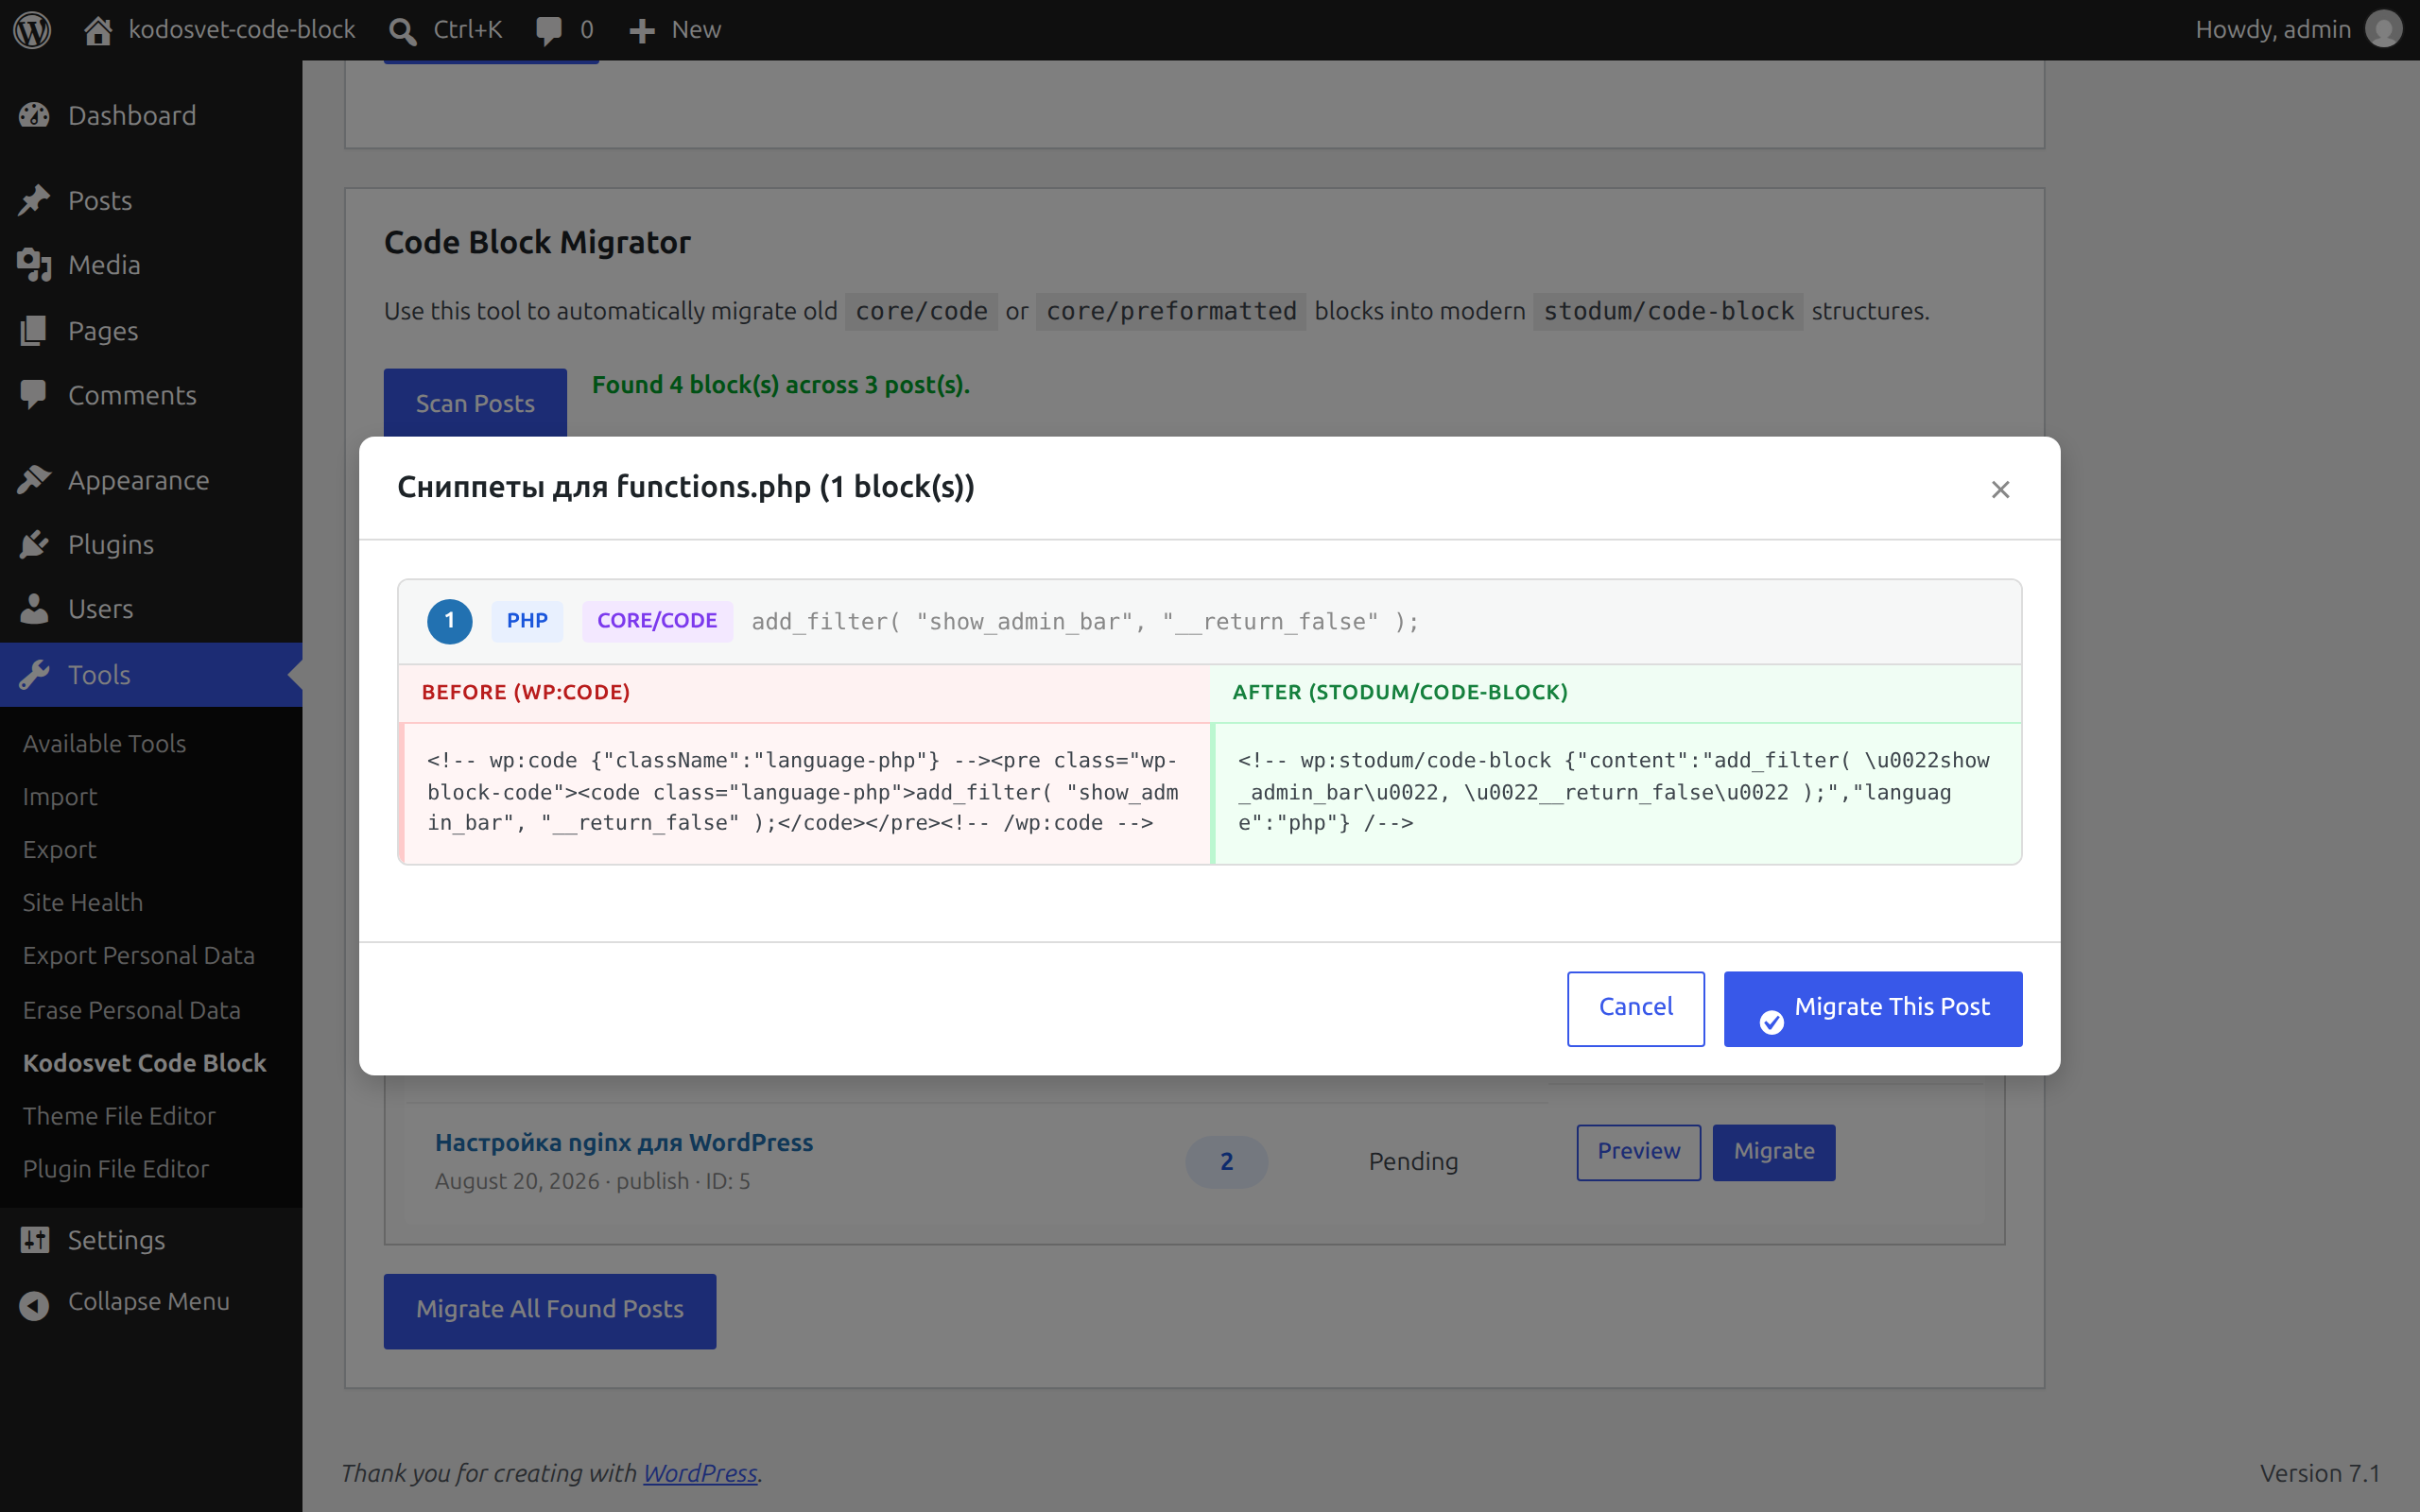Open the admin user avatar
The width and height of the screenshot is (2420, 1512).
click(2383, 29)
